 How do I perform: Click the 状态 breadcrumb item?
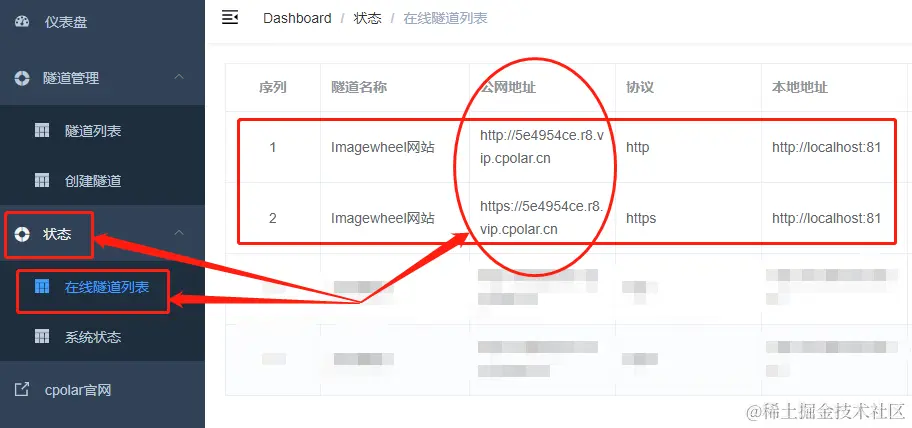pos(368,18)
